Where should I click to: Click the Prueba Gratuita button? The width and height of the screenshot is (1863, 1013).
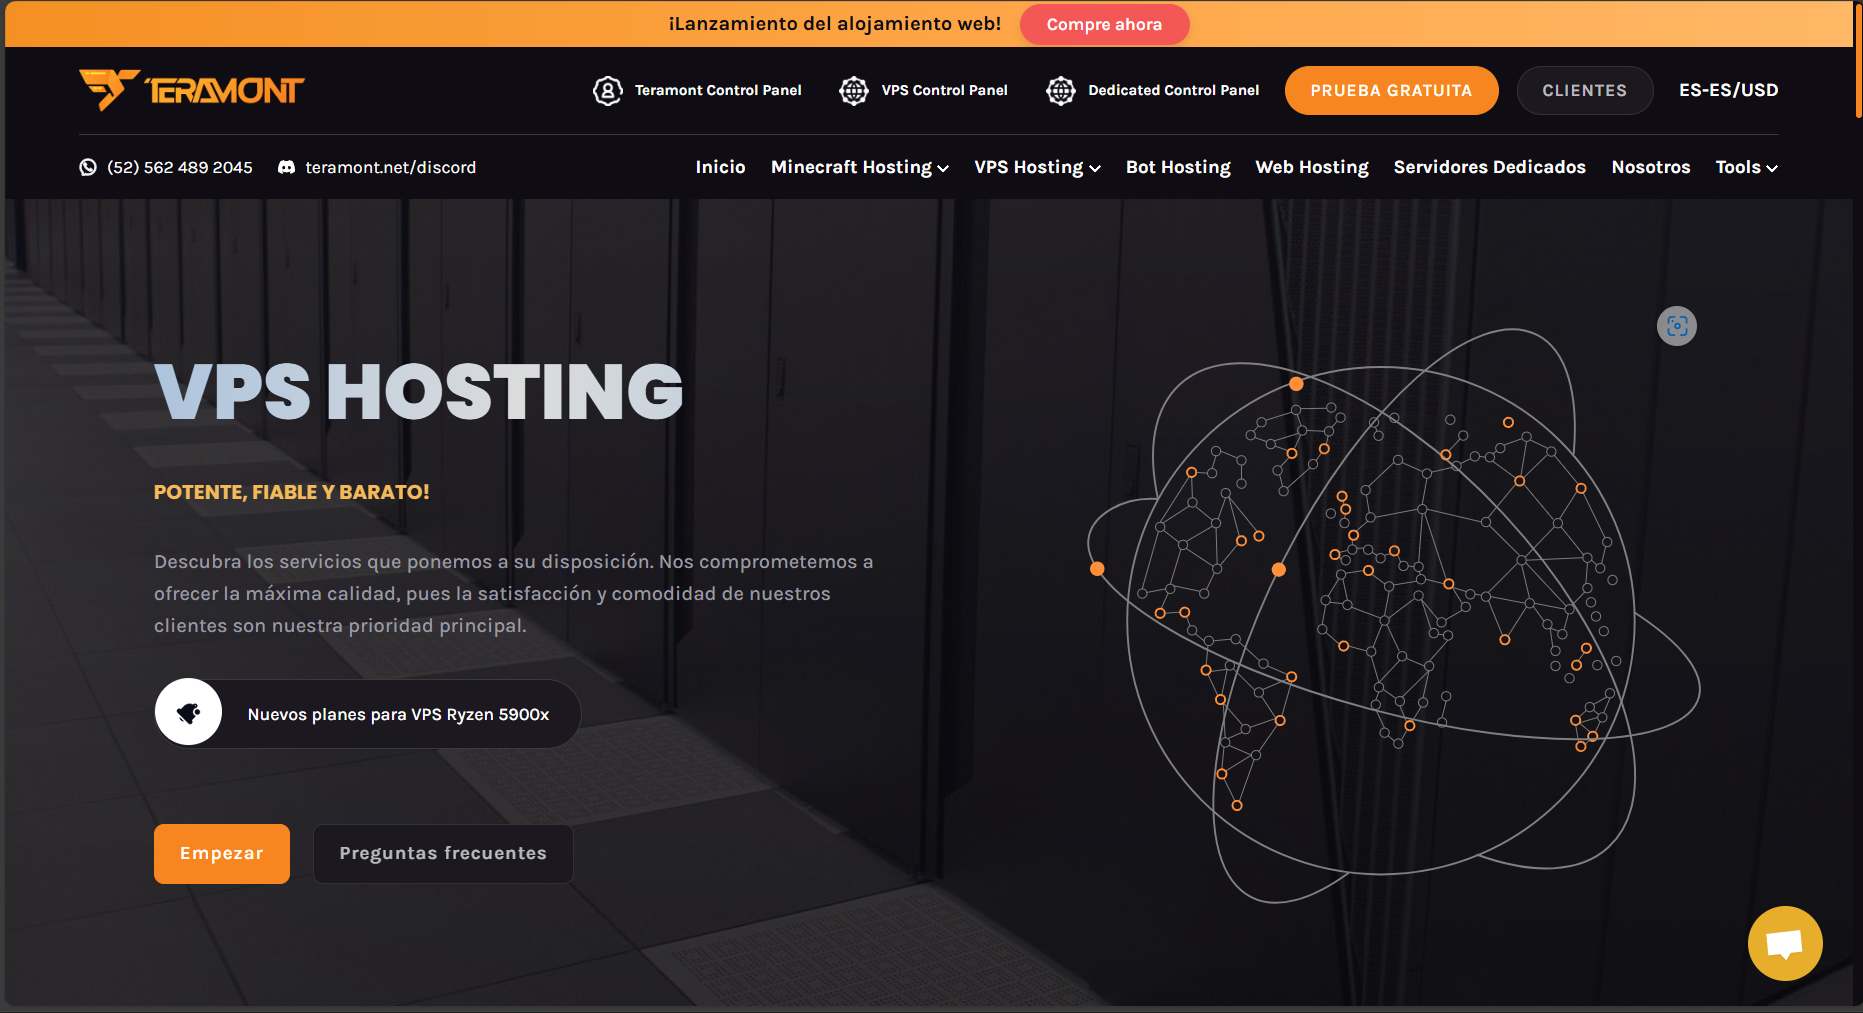(x=1391, y=90)
